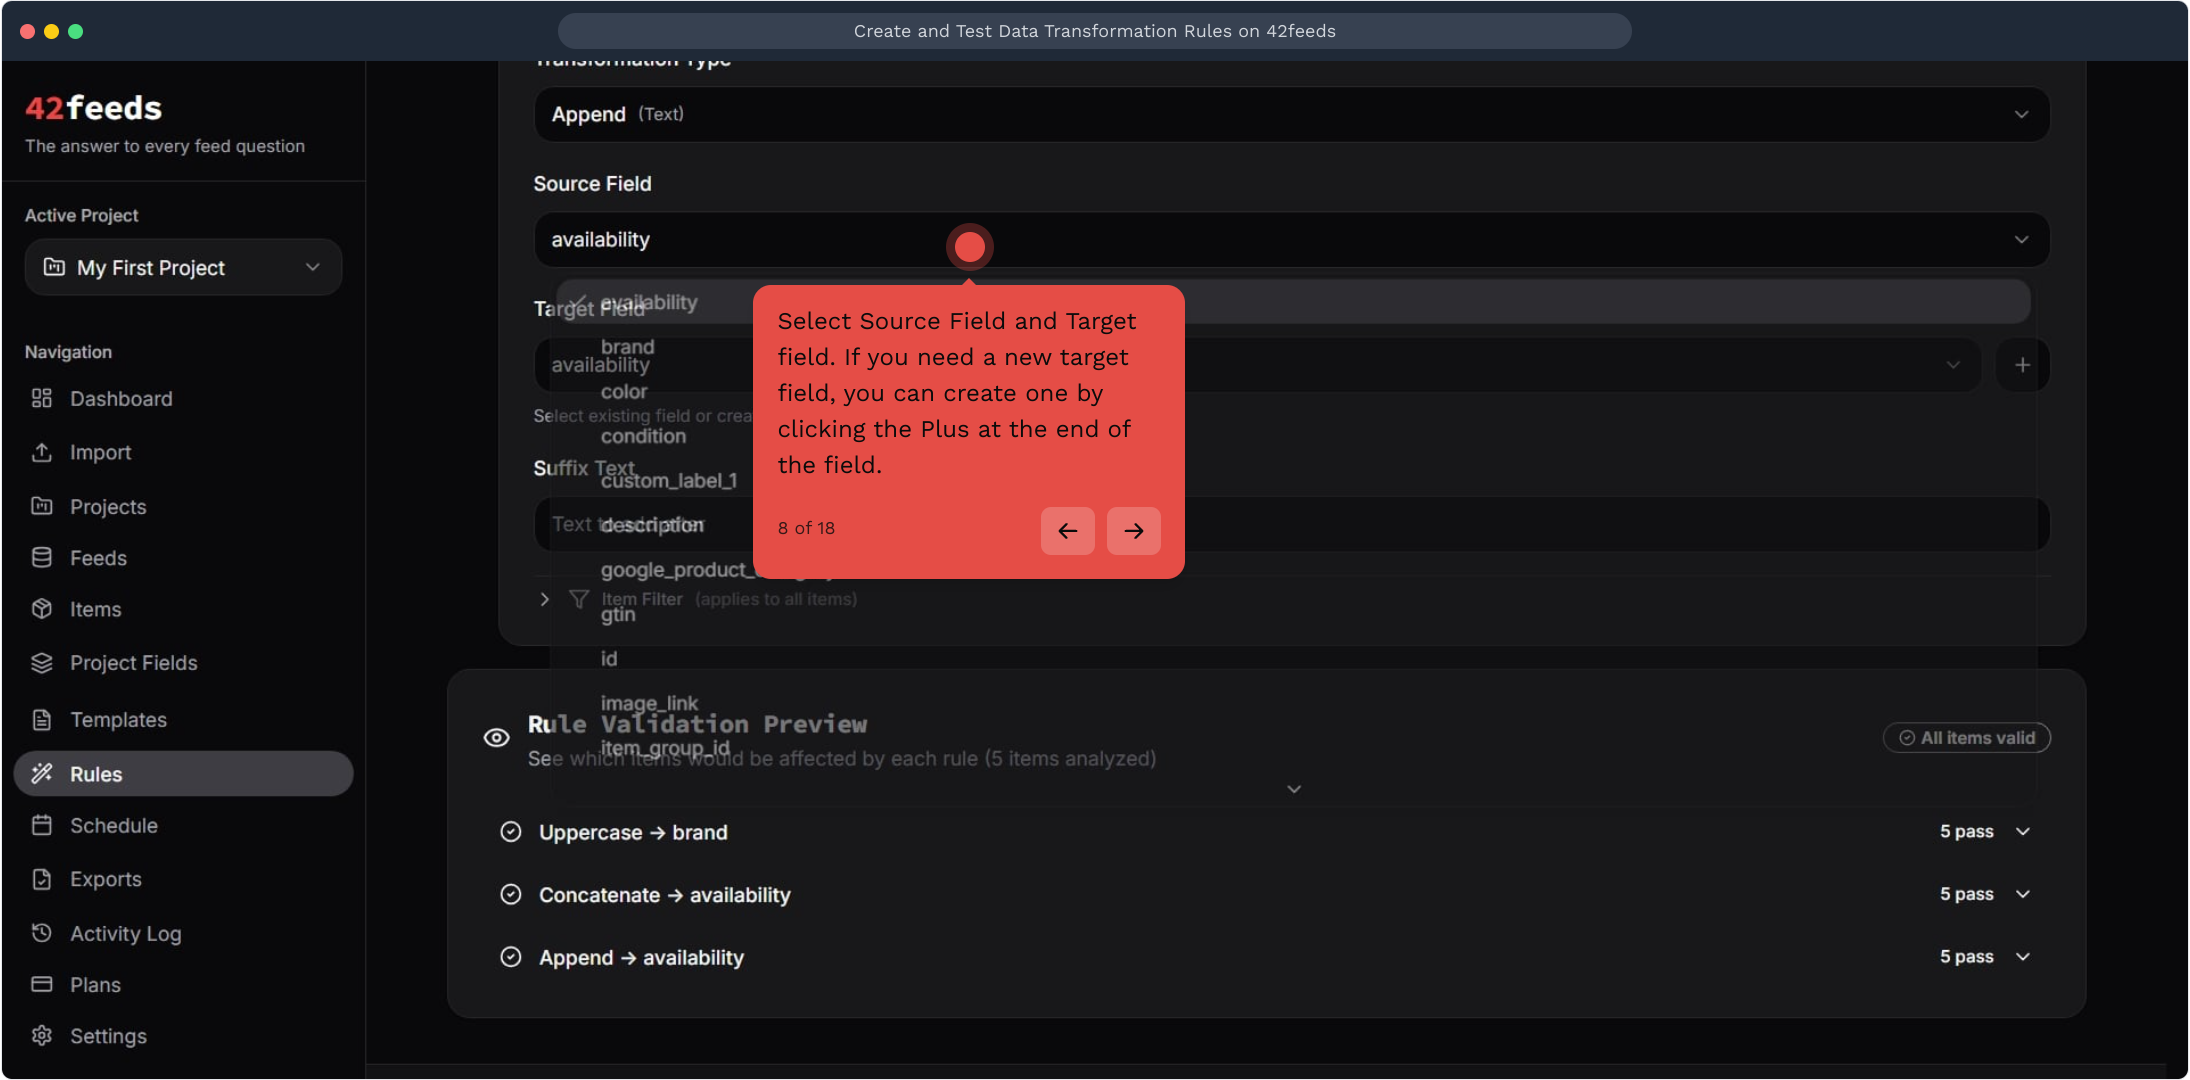Expand the Item Filter section

coord(544,599)
